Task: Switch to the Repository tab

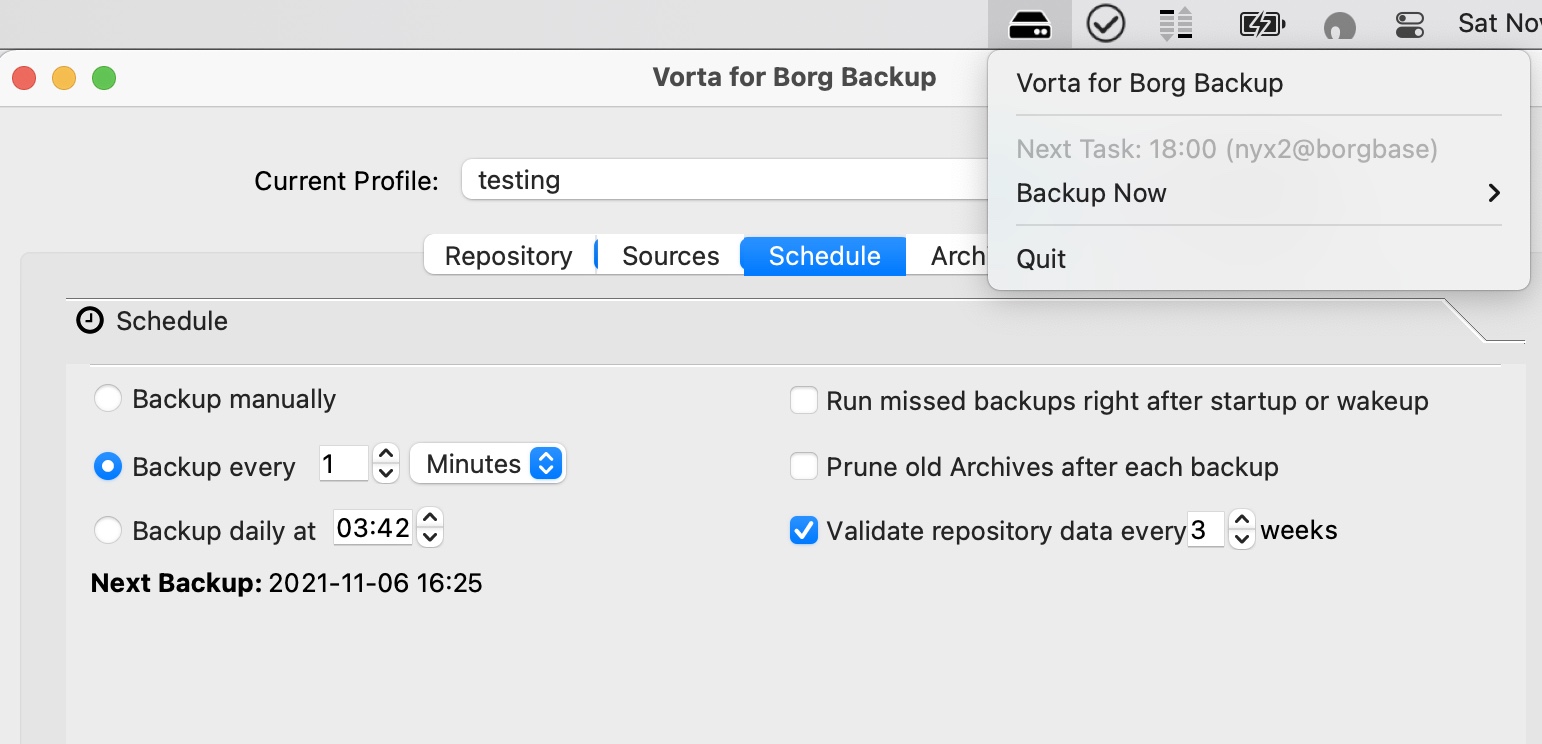Action: 510,256
